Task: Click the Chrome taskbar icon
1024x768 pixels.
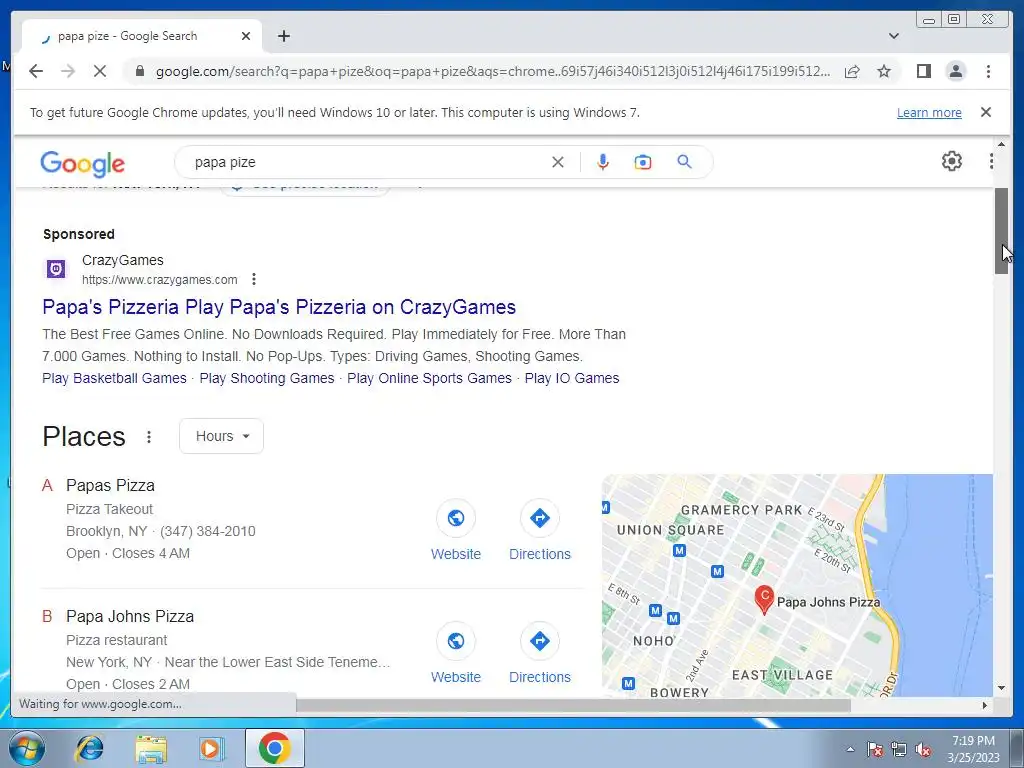Action: (x=275, y=748)
